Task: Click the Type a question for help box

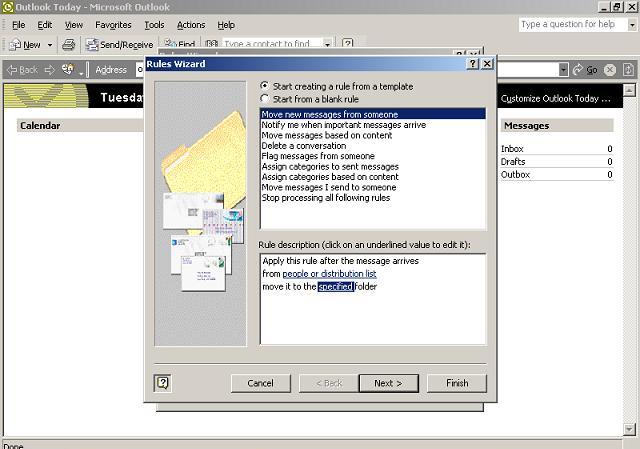Action: [573, 24]
